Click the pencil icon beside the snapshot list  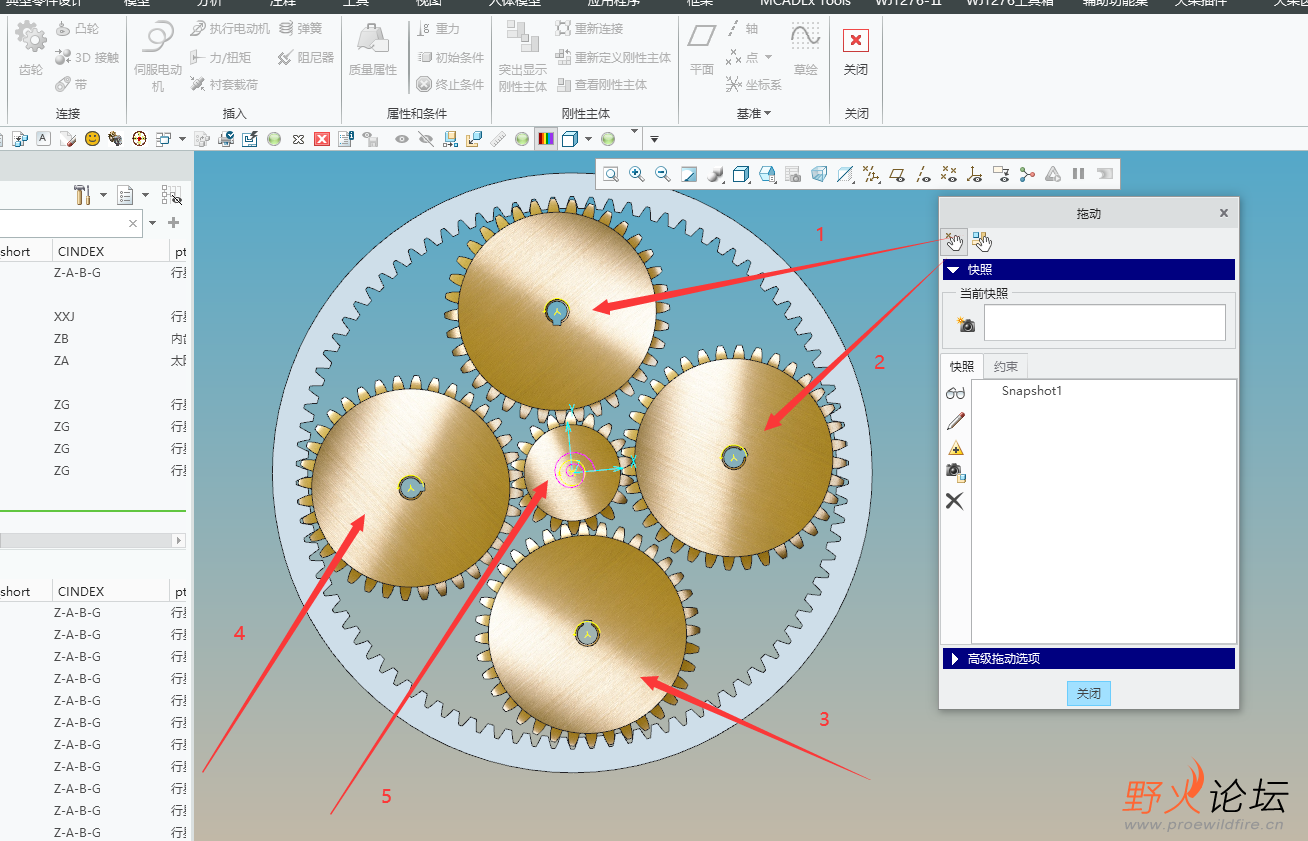coord(955,421)
